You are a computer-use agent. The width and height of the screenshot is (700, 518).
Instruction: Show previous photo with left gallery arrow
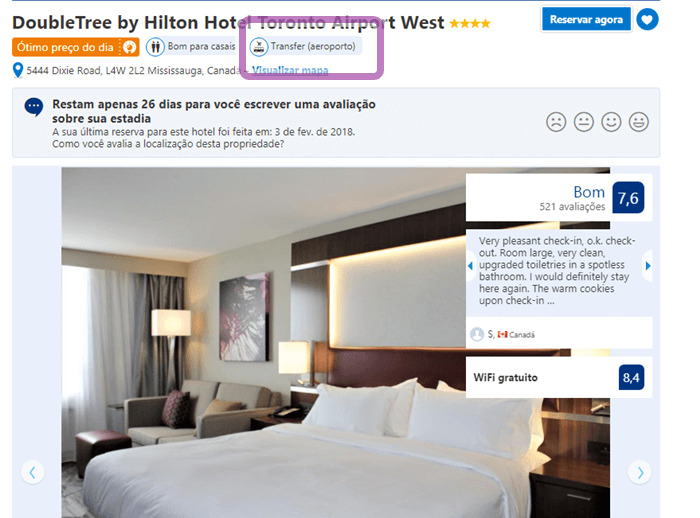pyautogui.click(x=32, y=472)
